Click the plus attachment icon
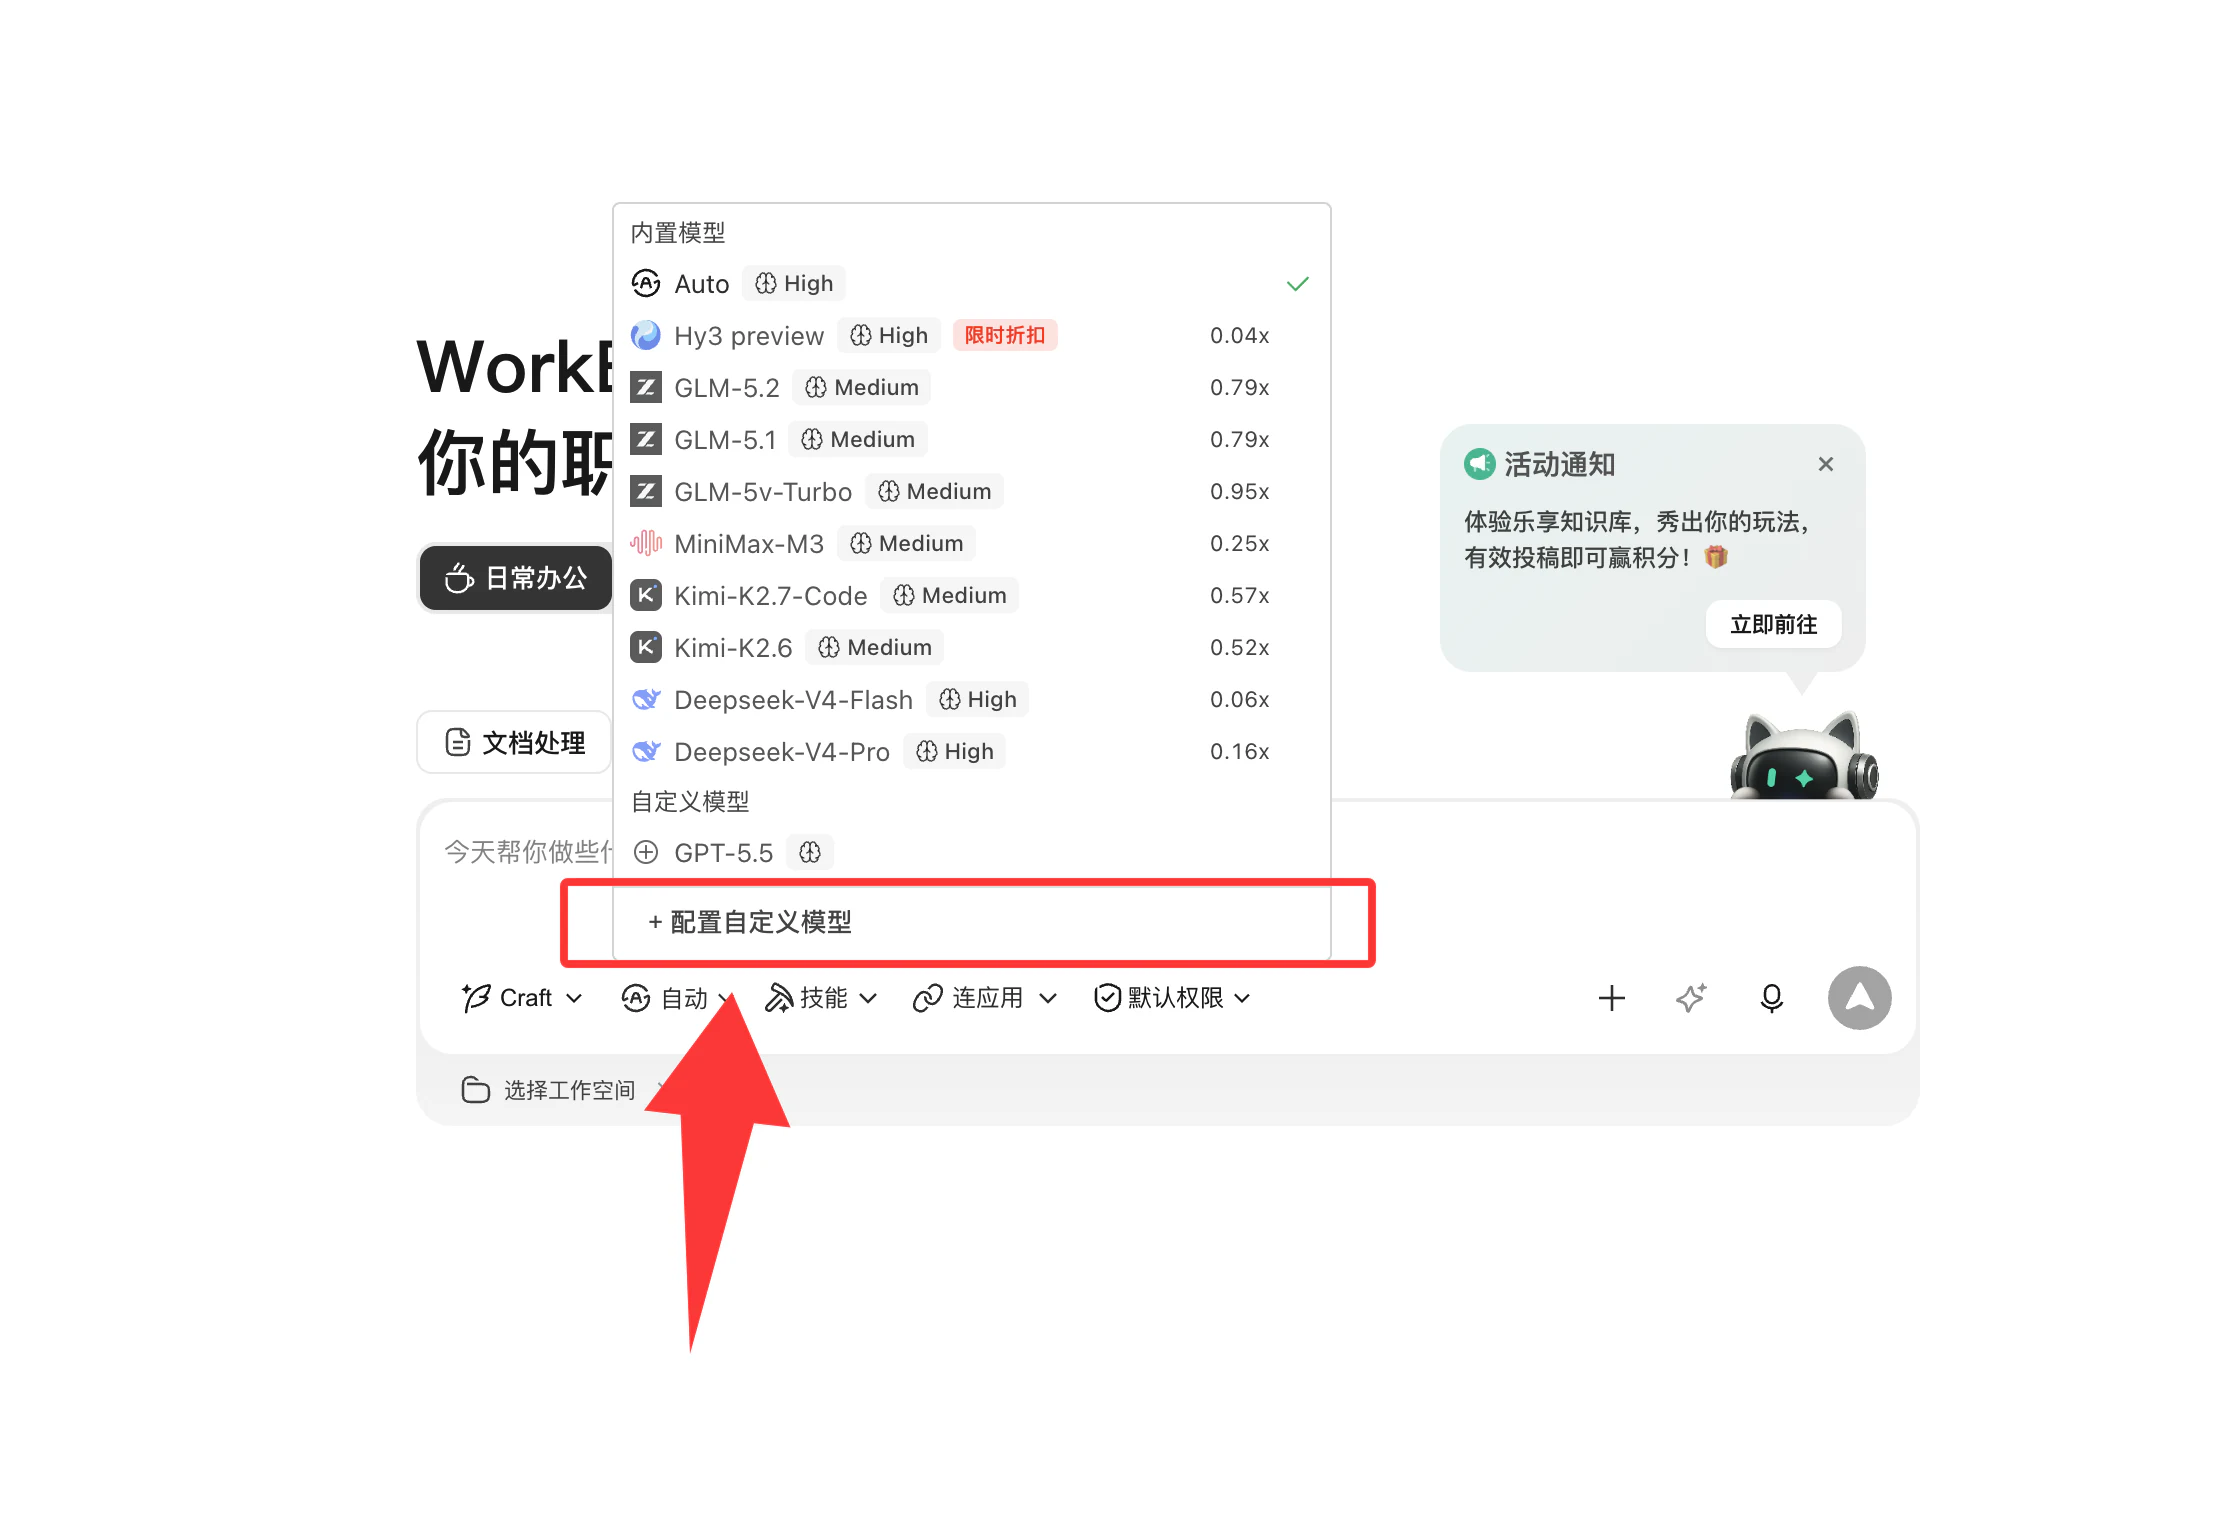 [x=1612, y=998]
